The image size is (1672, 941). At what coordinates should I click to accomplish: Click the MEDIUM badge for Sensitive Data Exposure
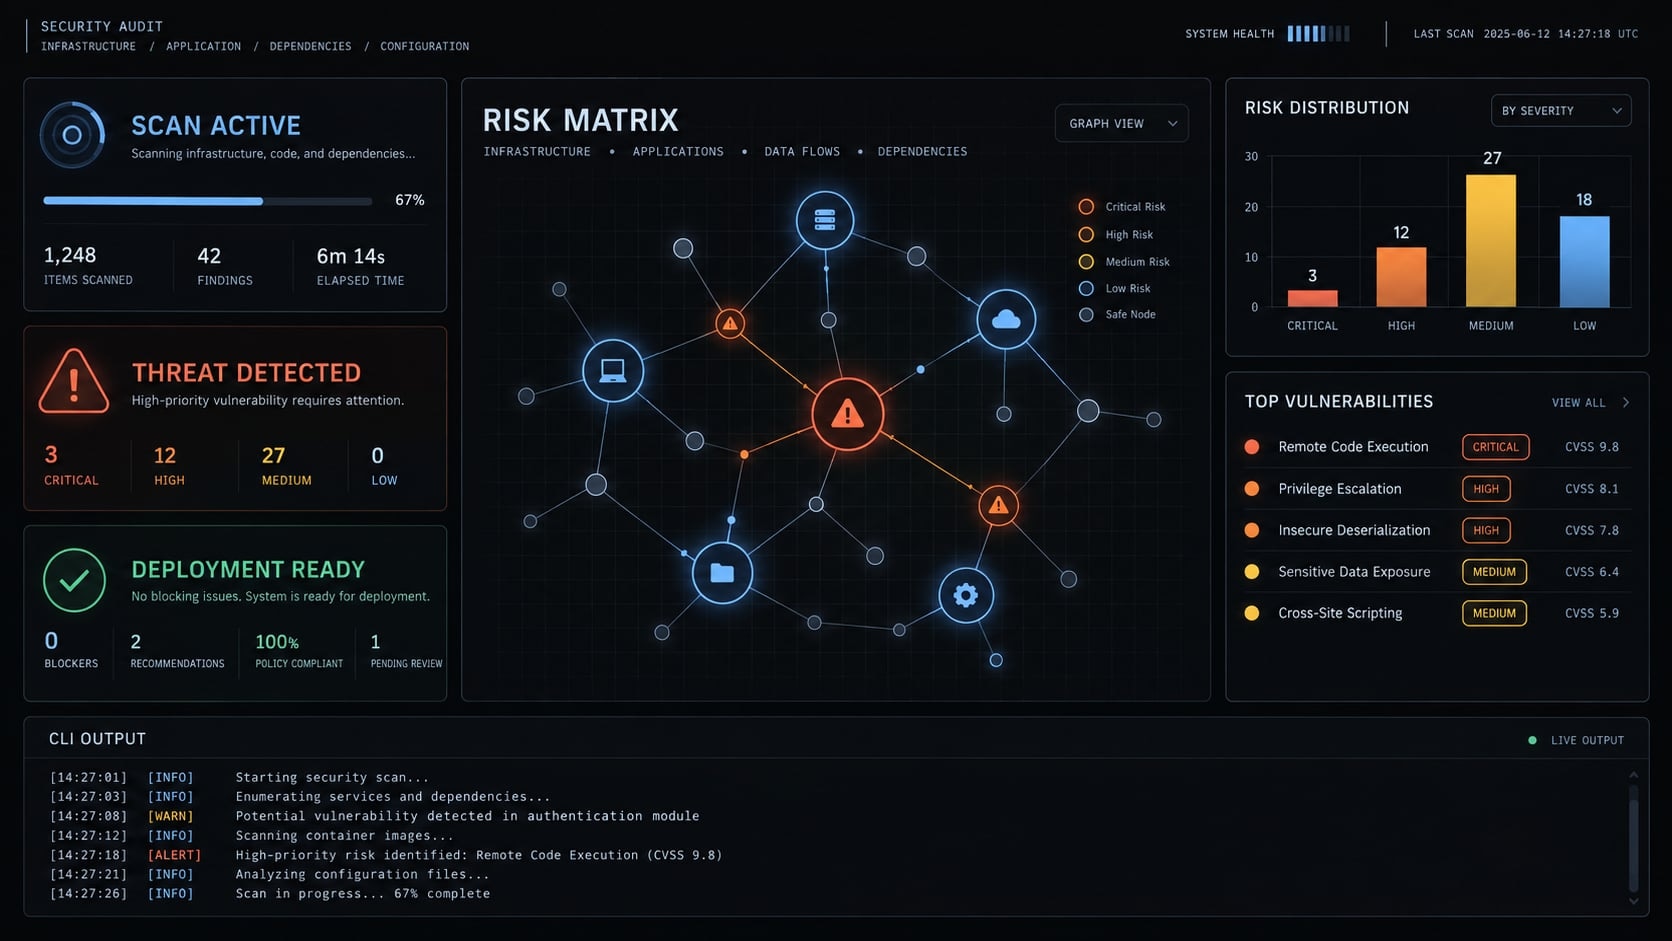(1494, 572)
